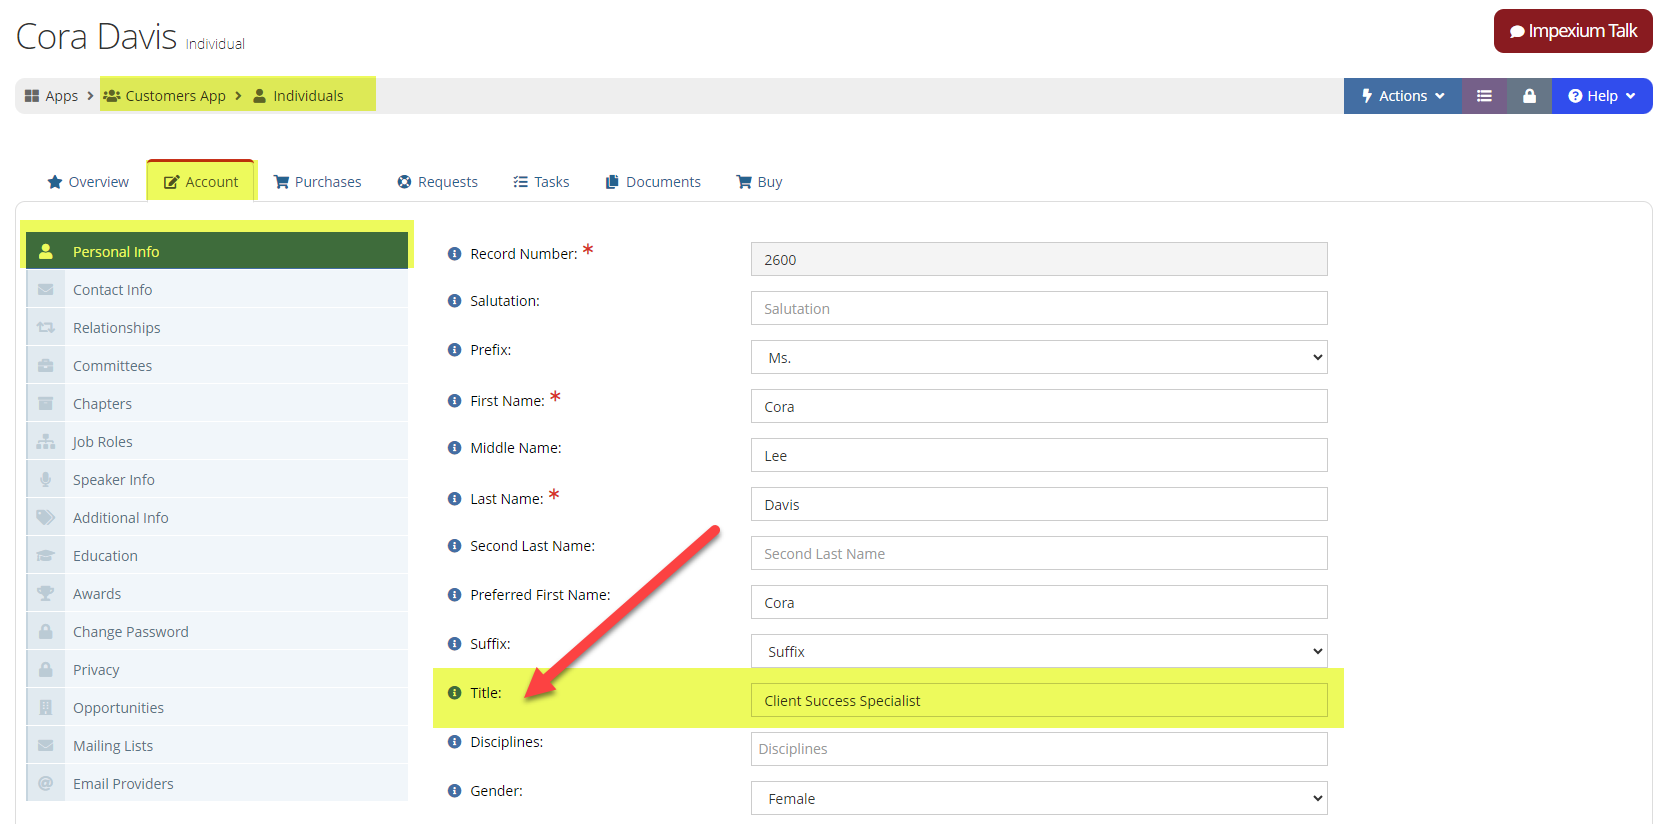Viewport: 1662px width, 824px height.
Task: Open the Requests tab
Action: pos(438,182)
